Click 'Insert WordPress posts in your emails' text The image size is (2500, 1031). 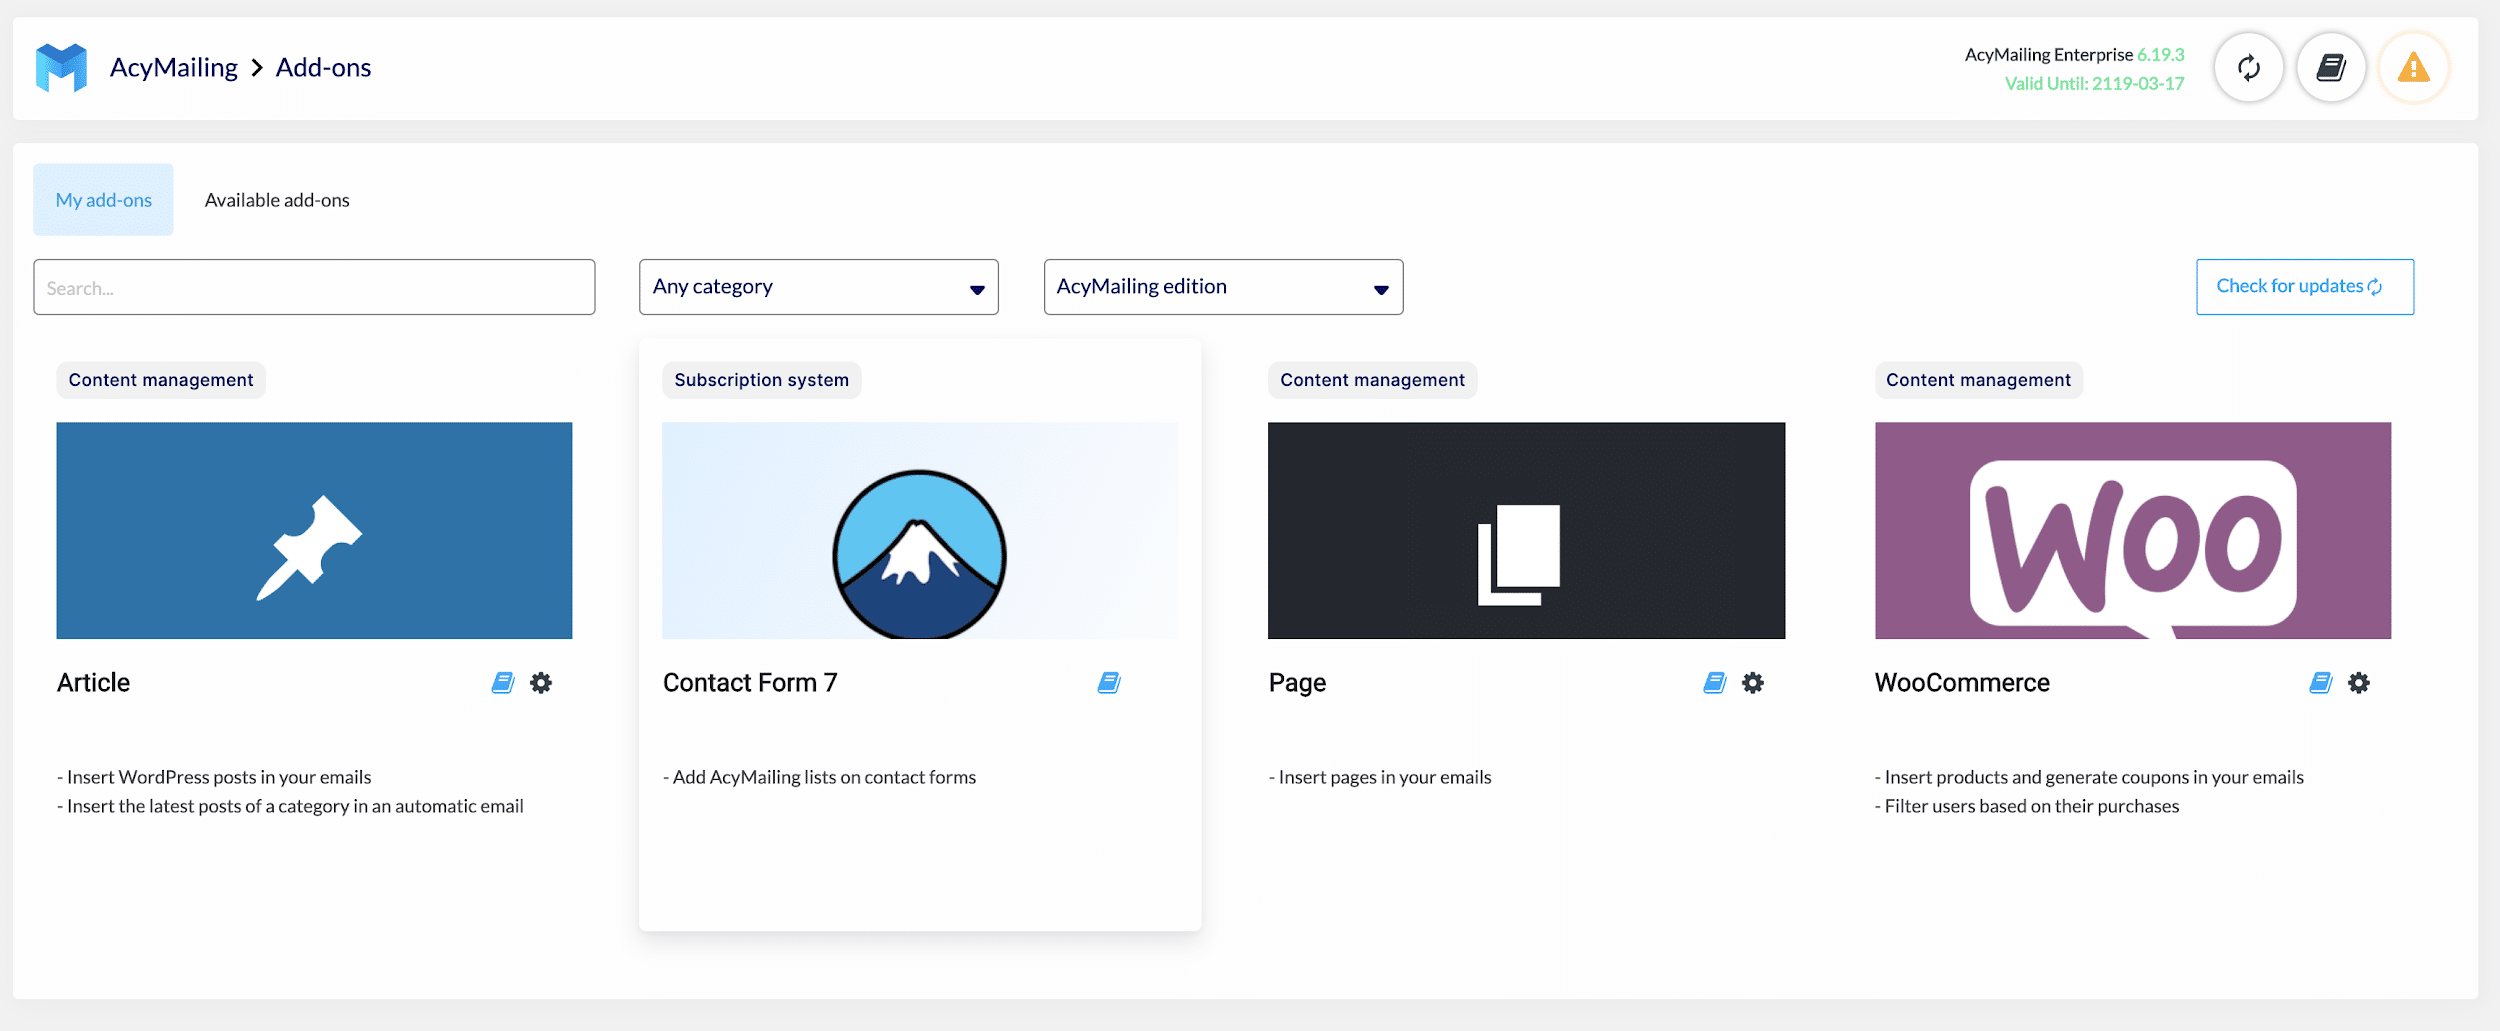pos(214,777)
